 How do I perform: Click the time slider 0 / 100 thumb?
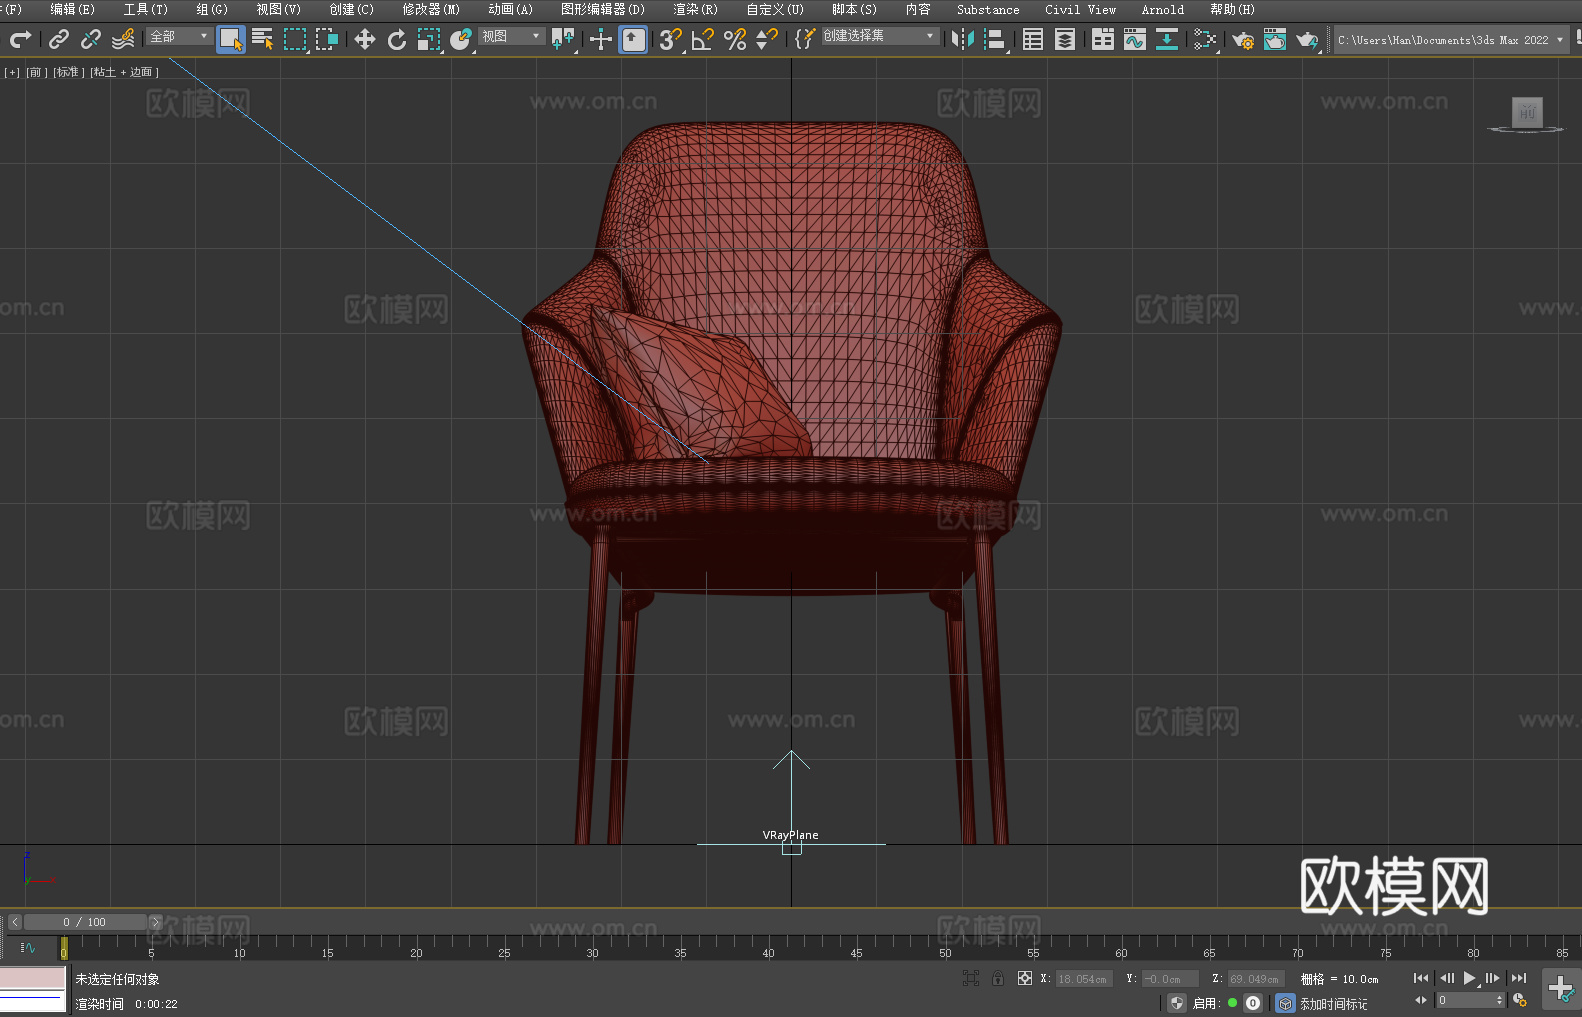(85, 922)
